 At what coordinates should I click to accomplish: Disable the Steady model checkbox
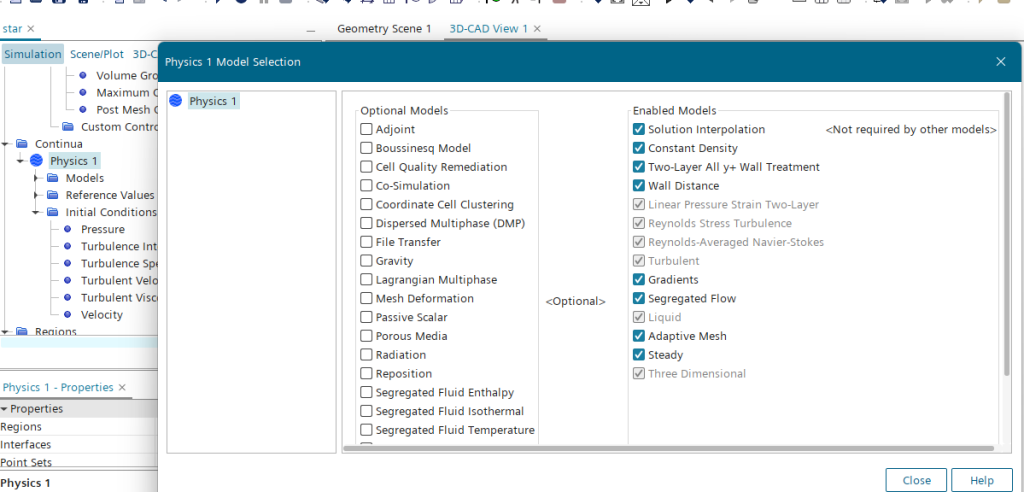pyautogui.click(x=638, y=355)
